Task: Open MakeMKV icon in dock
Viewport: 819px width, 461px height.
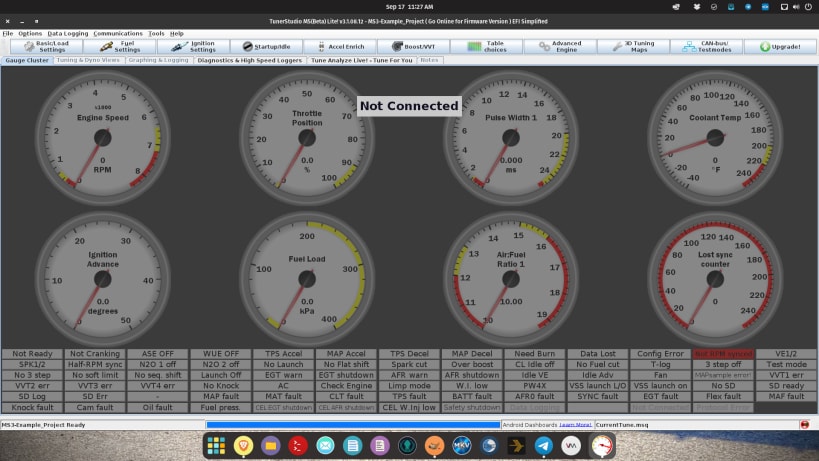Action: point(462,446)
